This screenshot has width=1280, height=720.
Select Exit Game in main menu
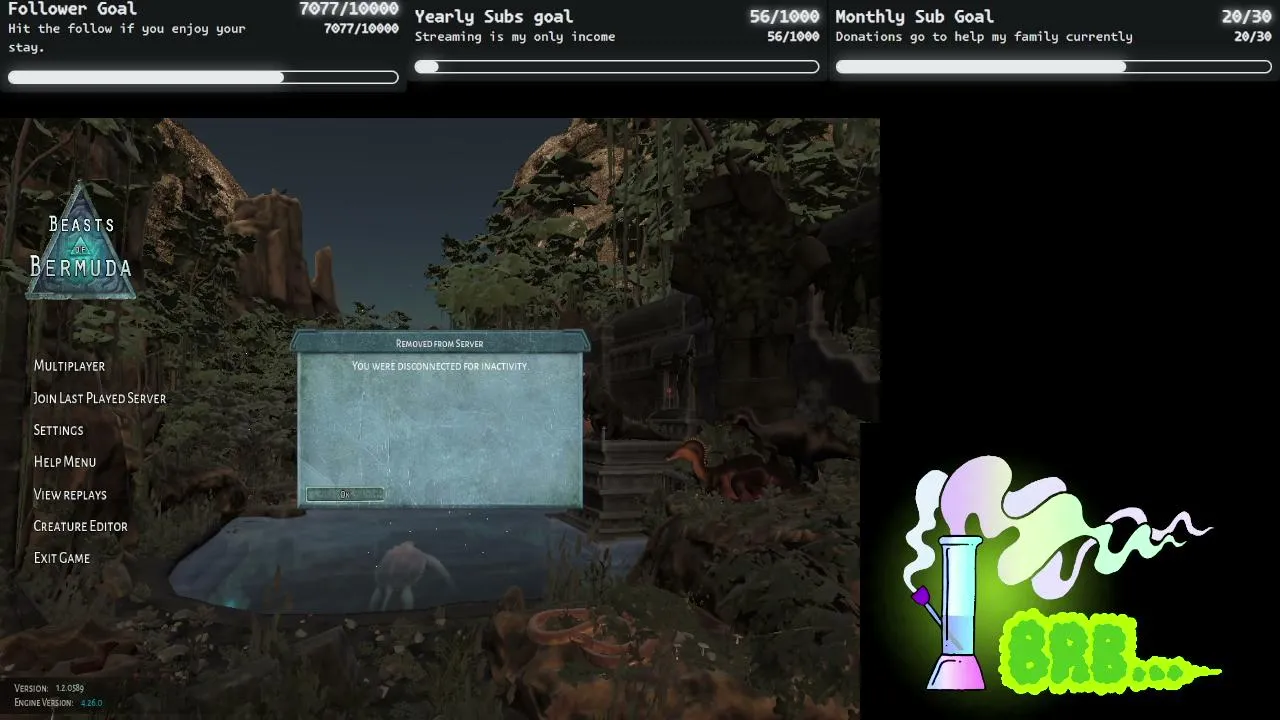click(x=62, y=558)
